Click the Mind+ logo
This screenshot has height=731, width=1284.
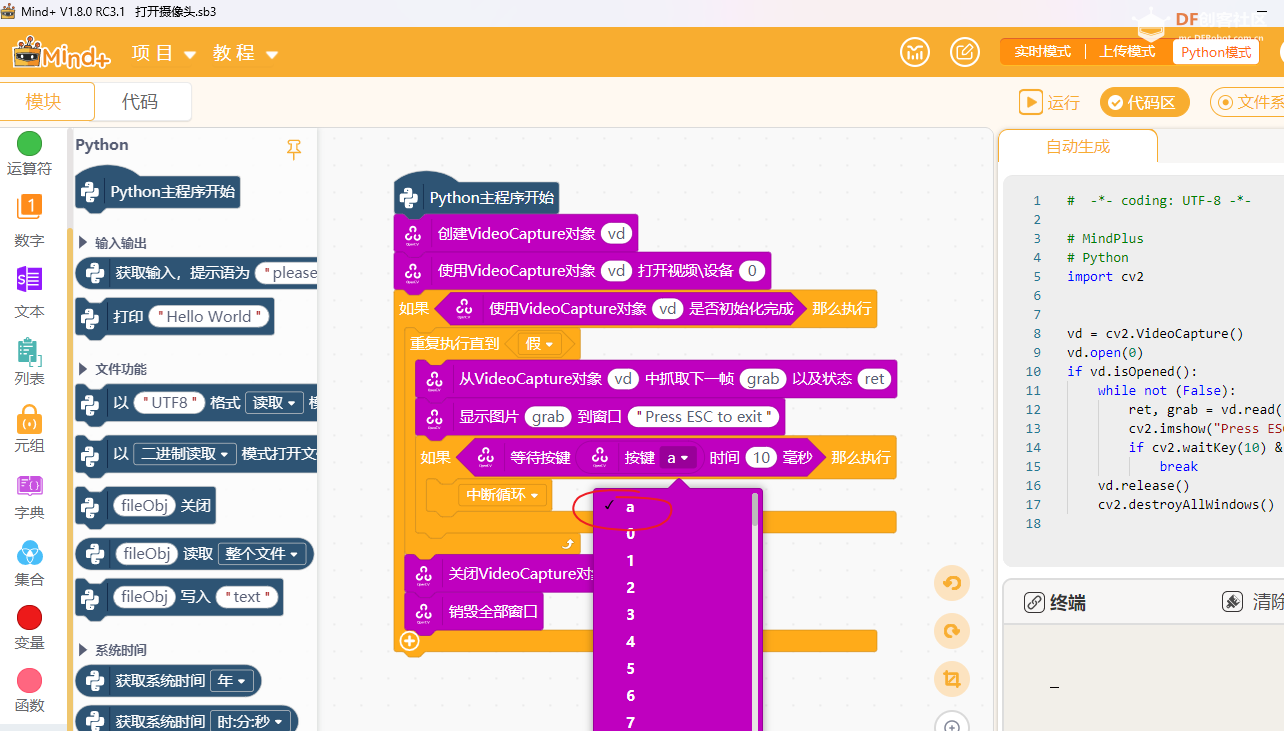pos(62,52)
